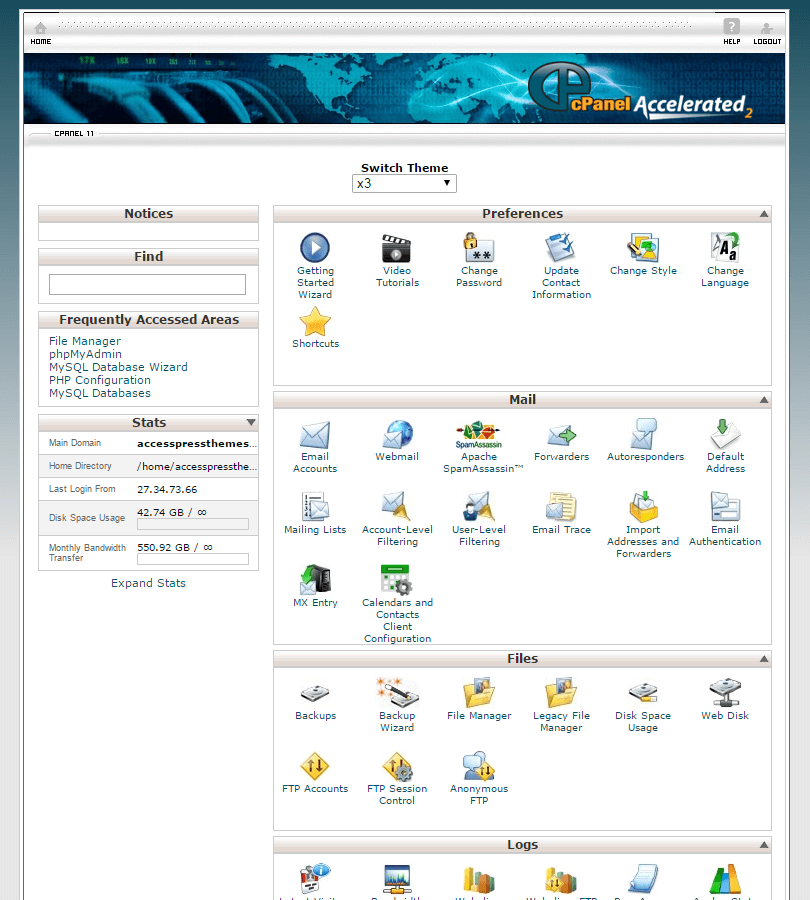Open the Disk Space Usage icon

point(643,693)
